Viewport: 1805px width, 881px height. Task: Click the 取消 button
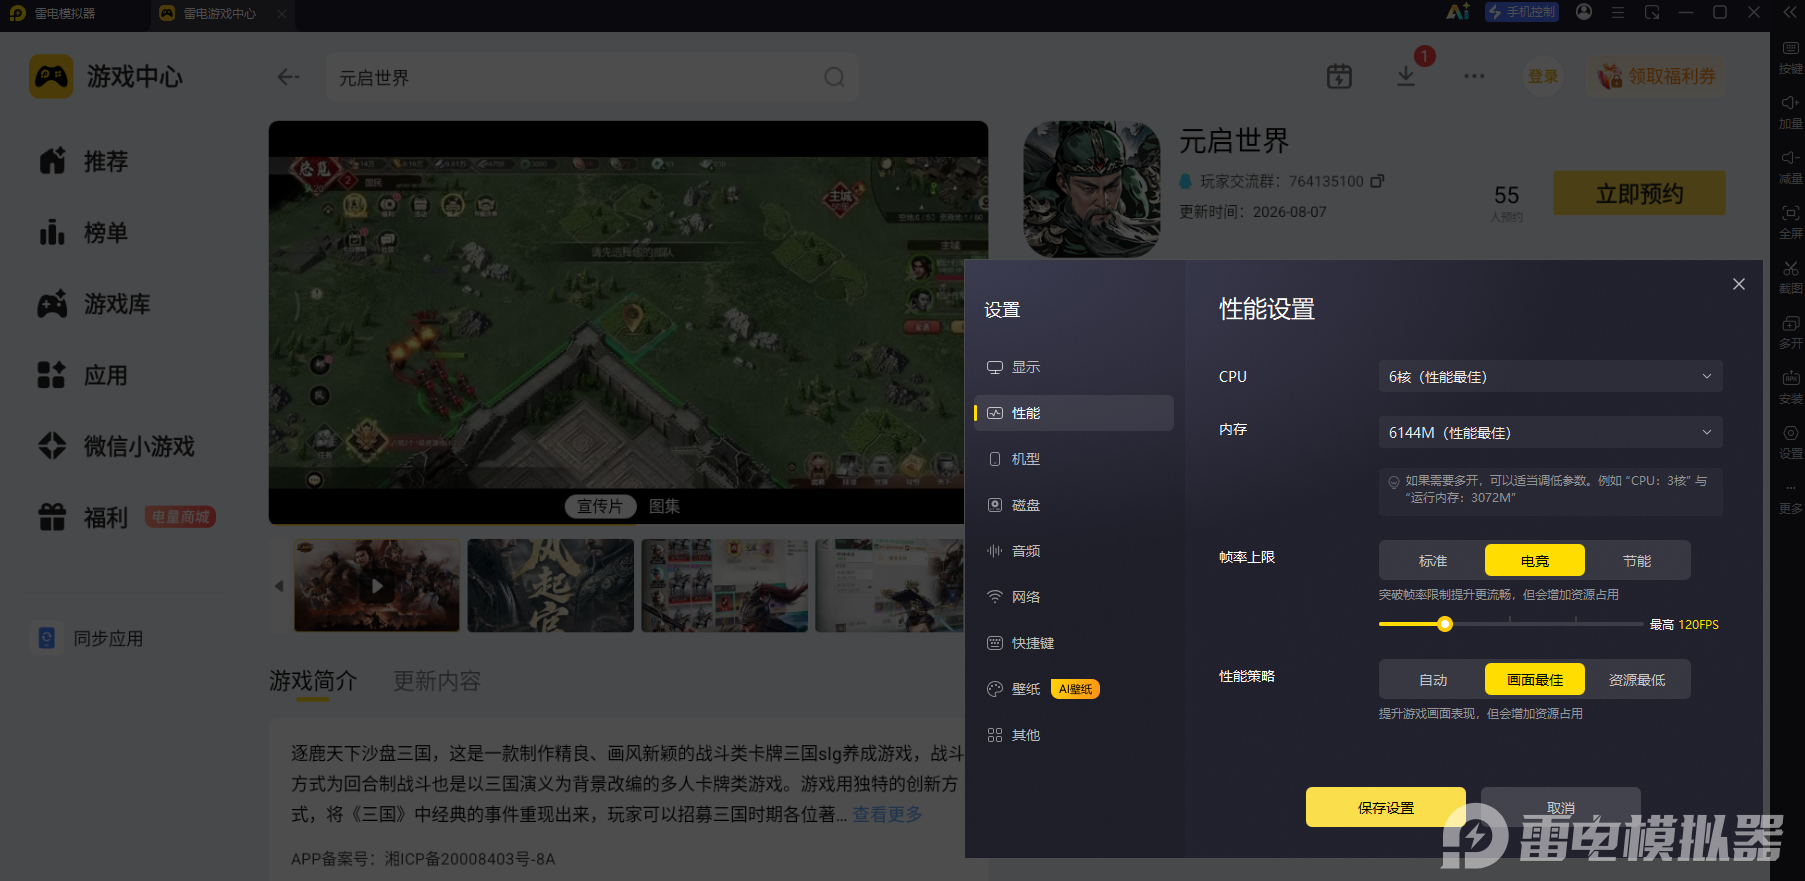[1561, 807]
